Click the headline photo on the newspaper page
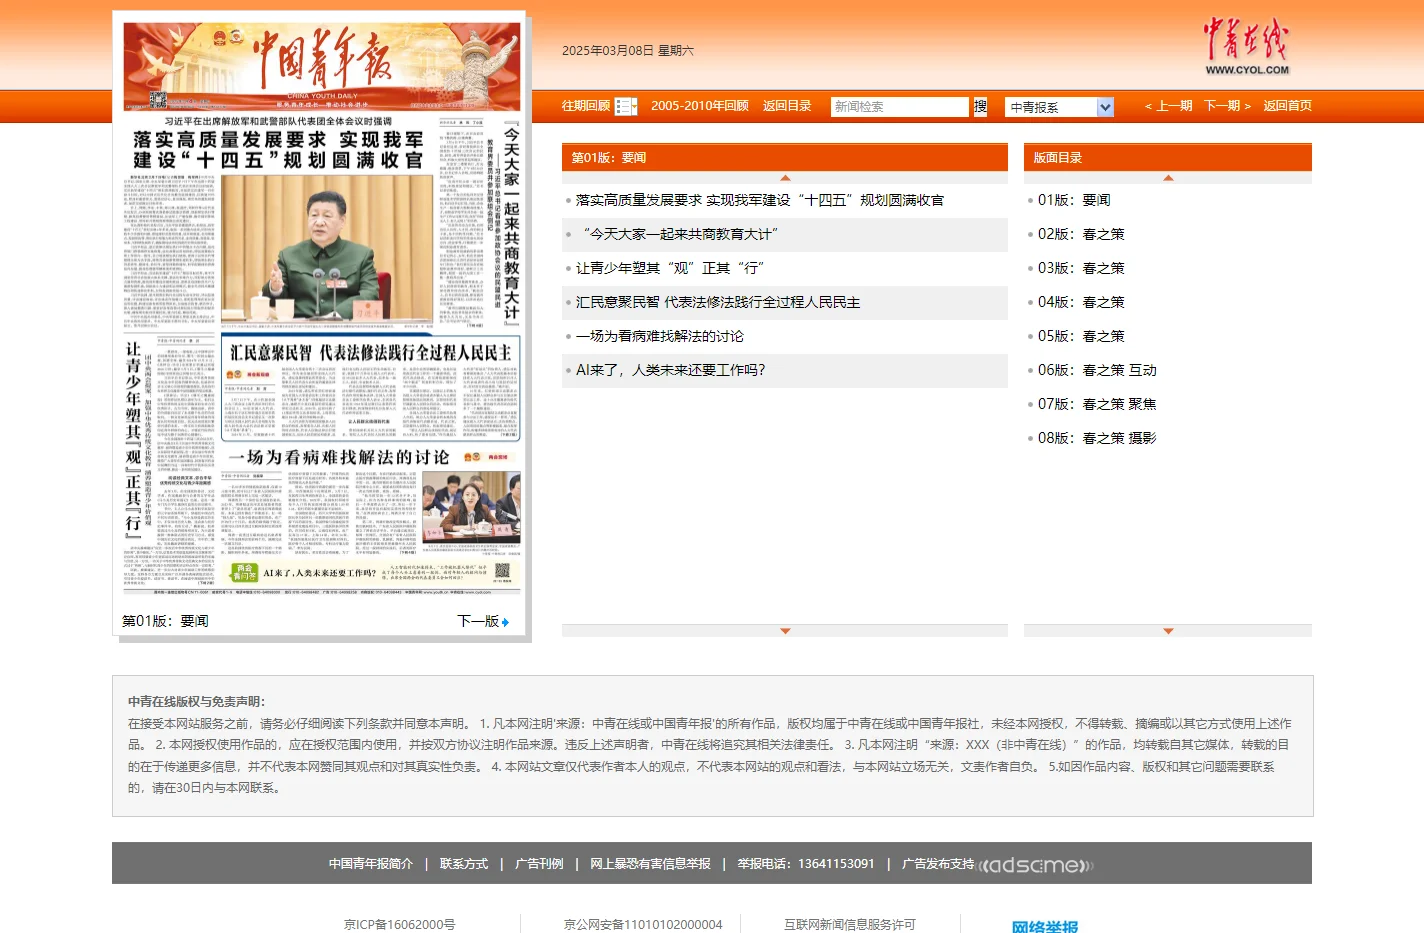 coord(327,250)
